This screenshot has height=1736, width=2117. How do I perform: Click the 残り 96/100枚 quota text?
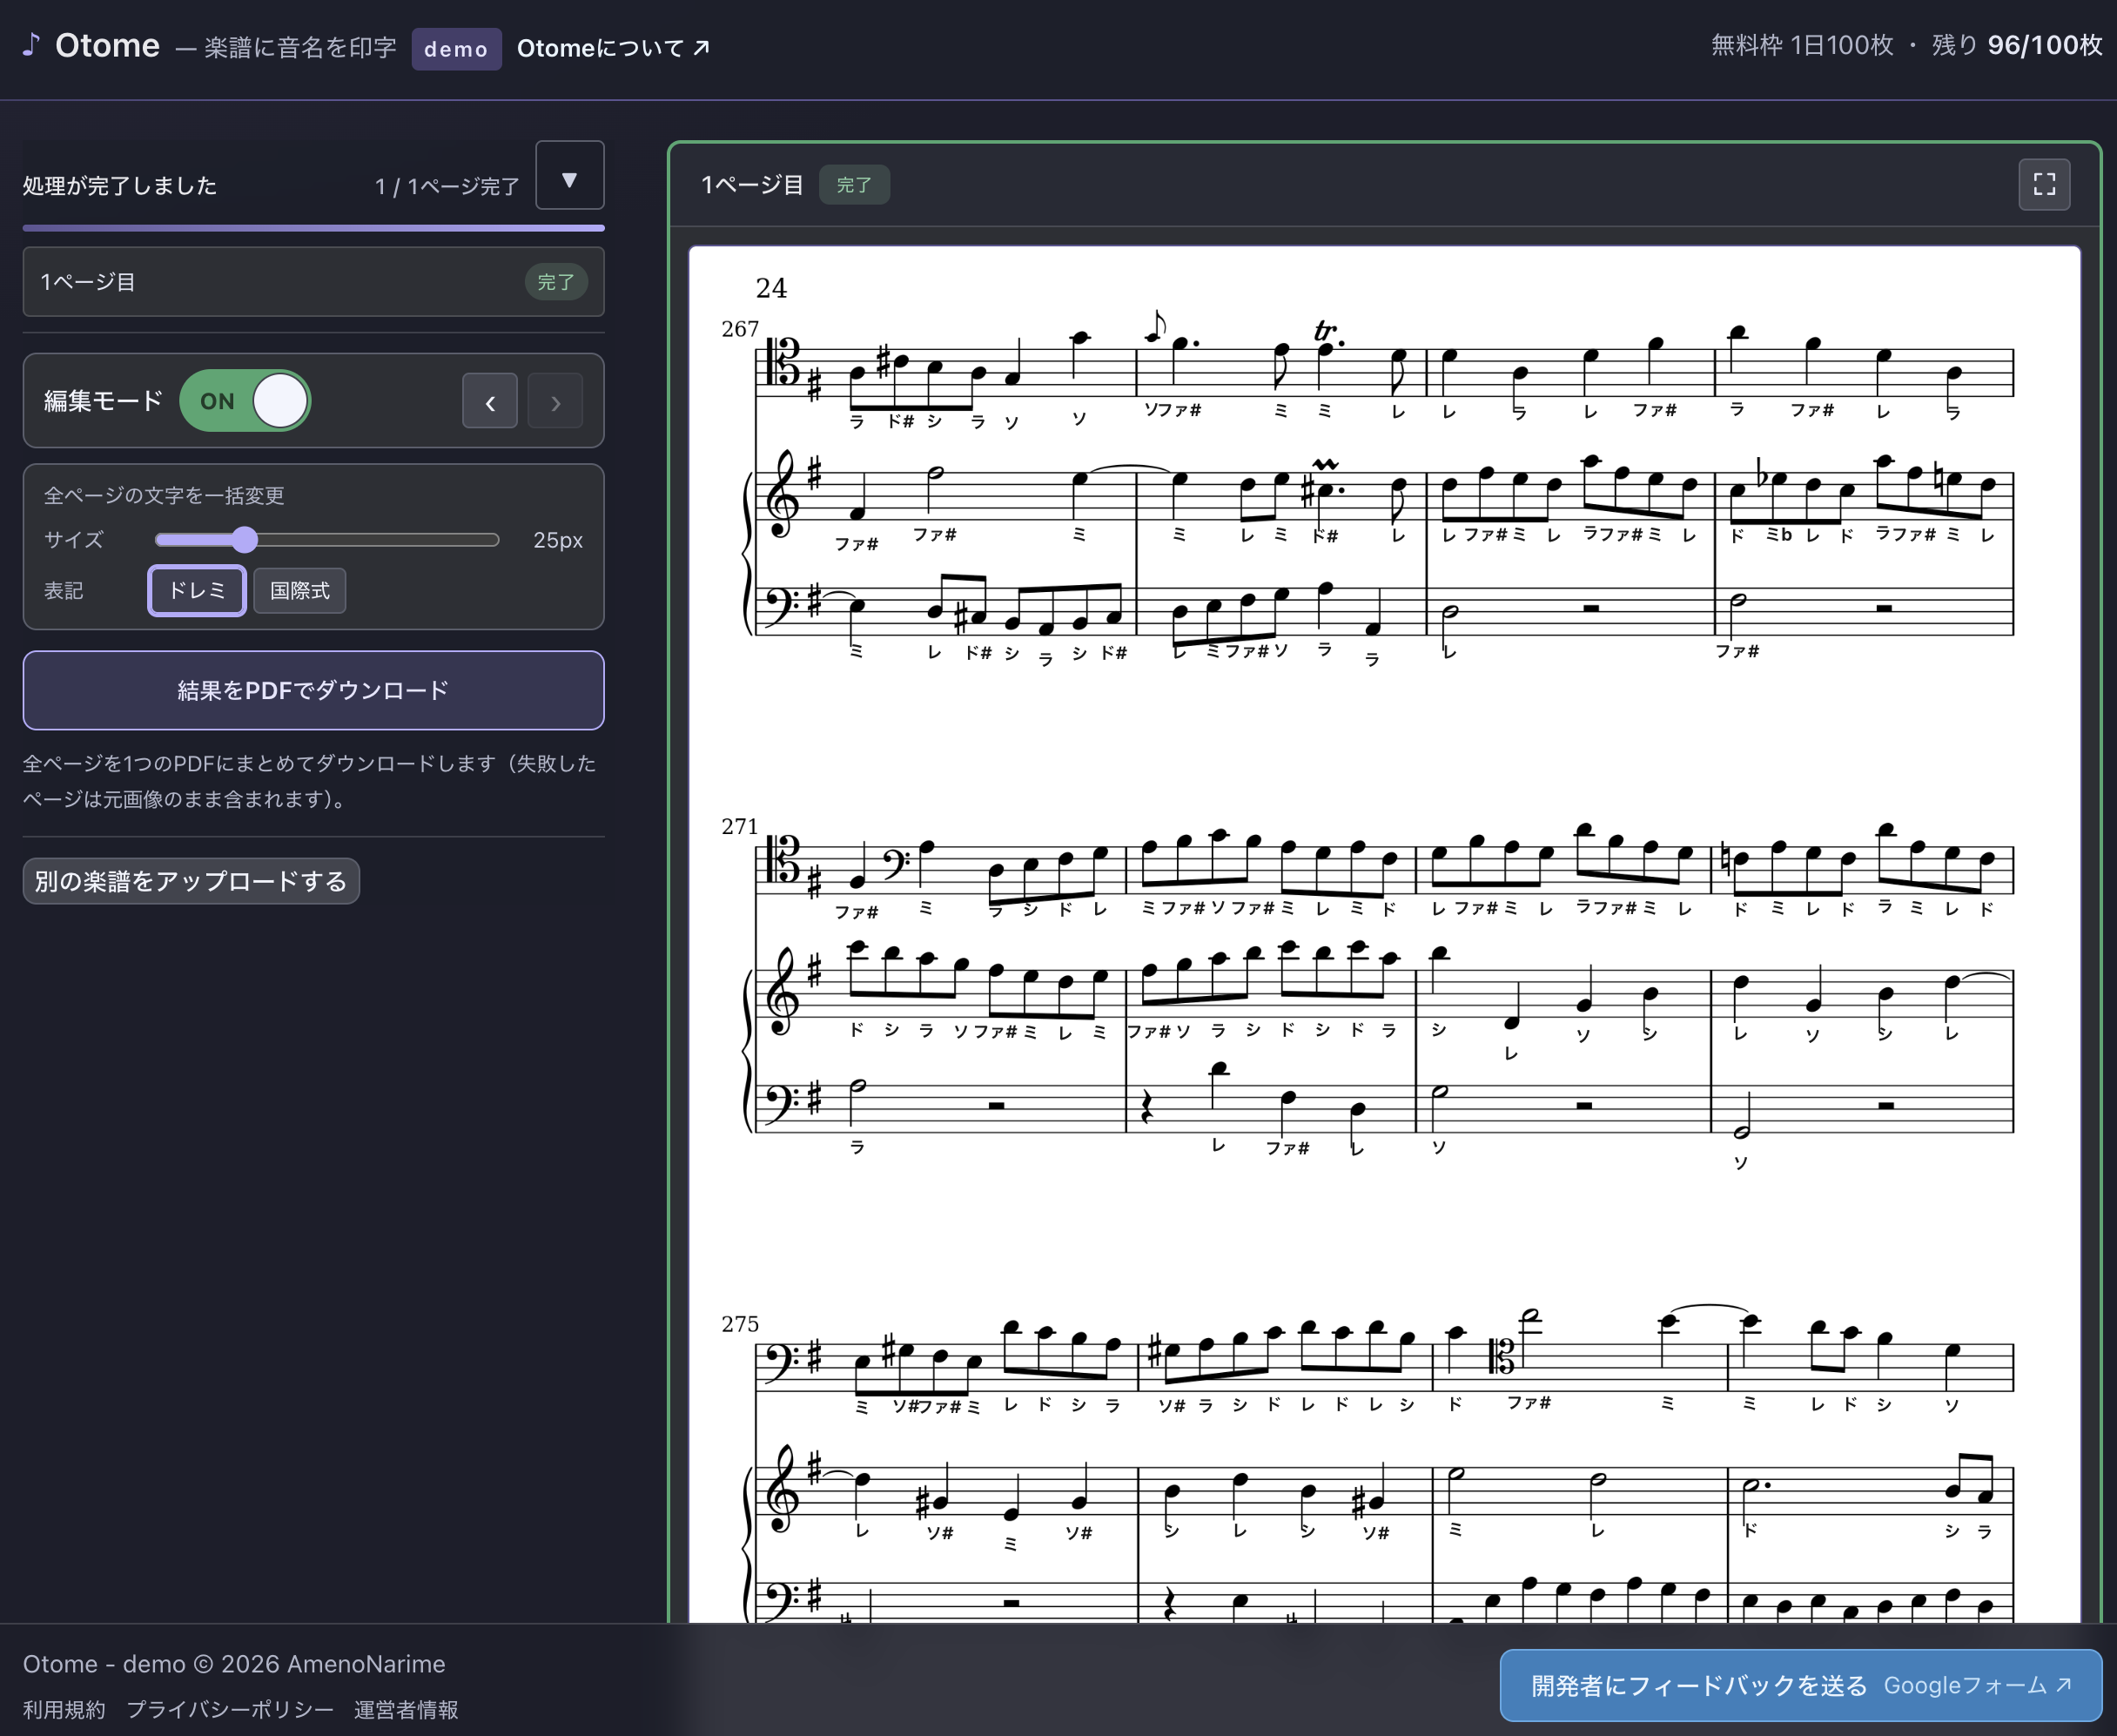pos(2016,45)
